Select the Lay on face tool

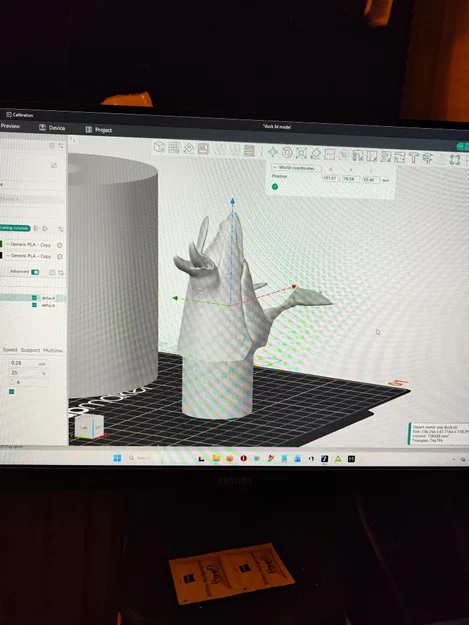(x=316, y=154)
